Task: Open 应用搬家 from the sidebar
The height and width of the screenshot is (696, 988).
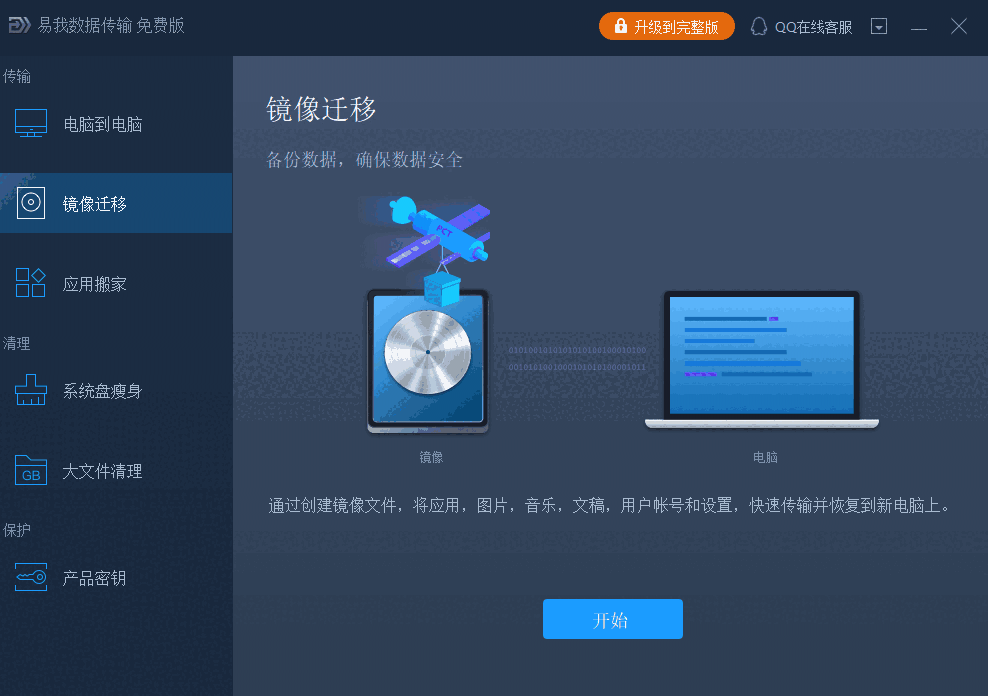Action: pyautogui.click(x=94, y=283)
